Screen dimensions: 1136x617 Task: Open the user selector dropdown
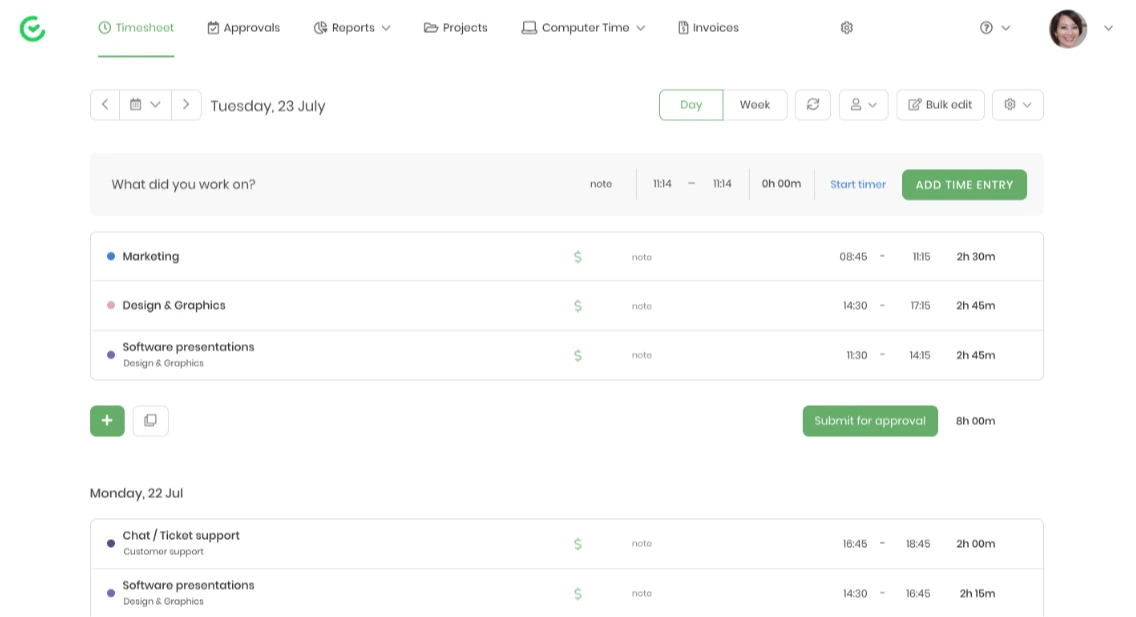pyautogui.click(x=864, y=105)
